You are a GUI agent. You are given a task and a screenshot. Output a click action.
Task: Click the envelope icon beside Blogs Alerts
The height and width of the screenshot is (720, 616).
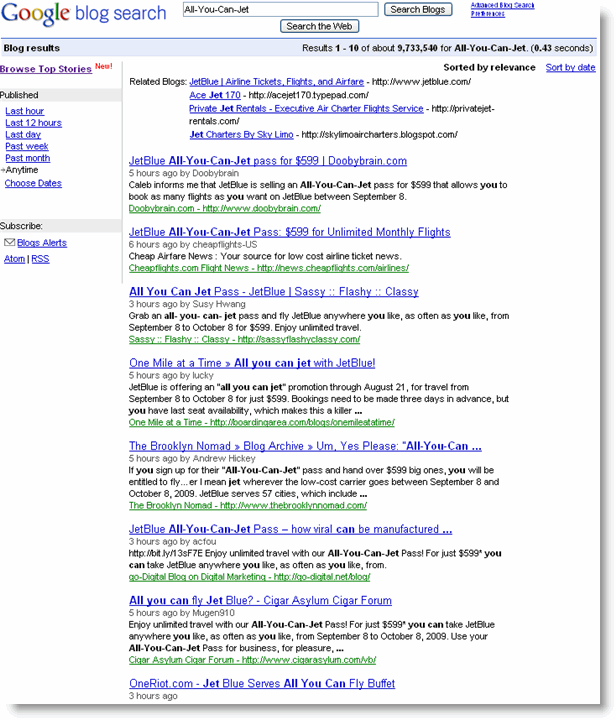click(9, 242)
